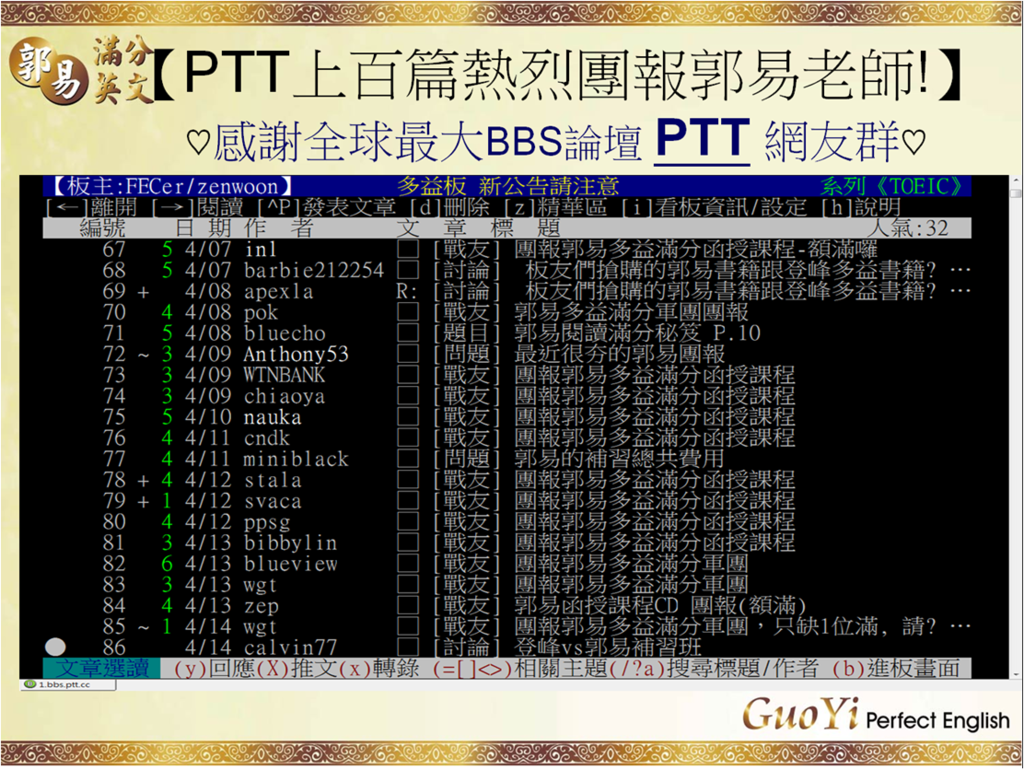Screen dimensions: 1024x770
Task: Click the [i]看板資訊/設定 command
Action: point(714,208)
